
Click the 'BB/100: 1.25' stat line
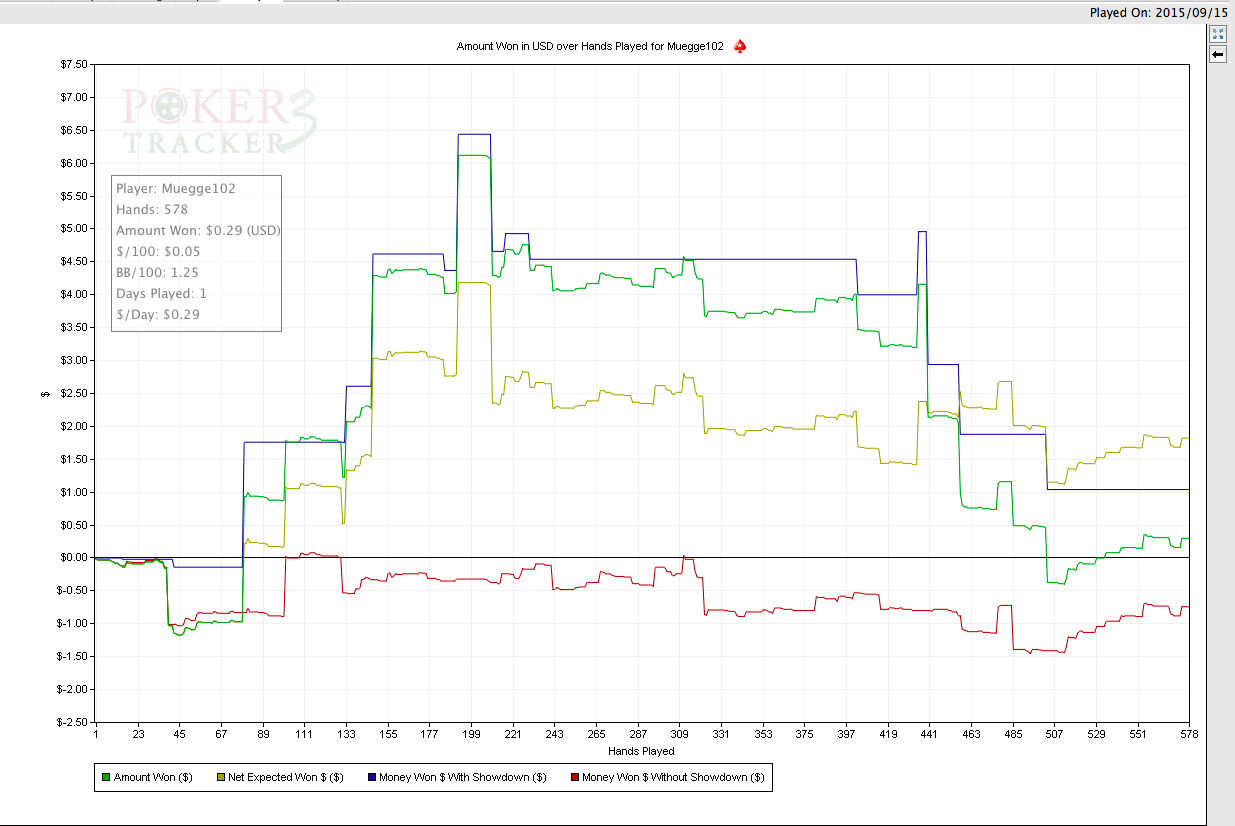click(157, 272)
